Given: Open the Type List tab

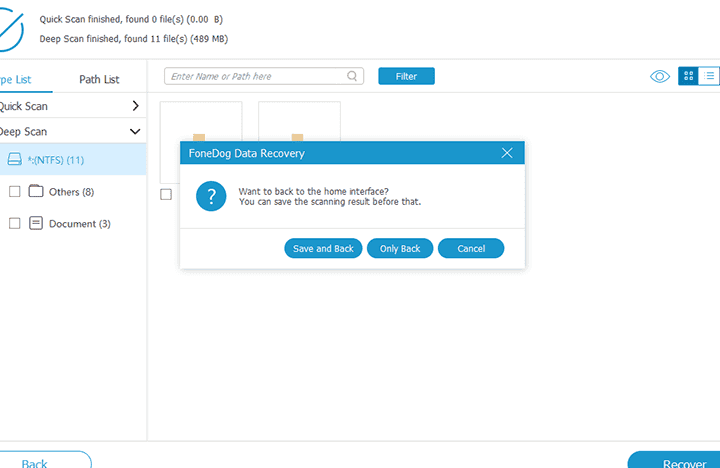Looking at the screenshot, I should click(x=16, y=79).
